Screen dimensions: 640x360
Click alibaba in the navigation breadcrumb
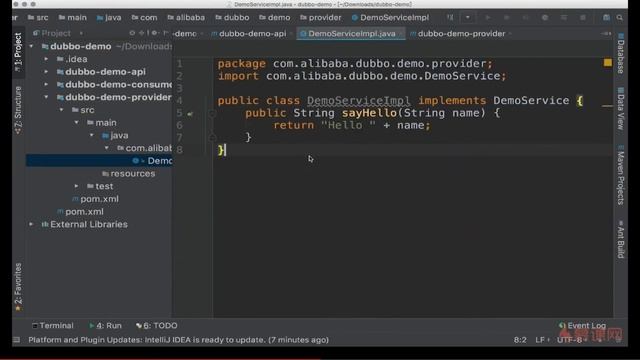pos(186,18)
